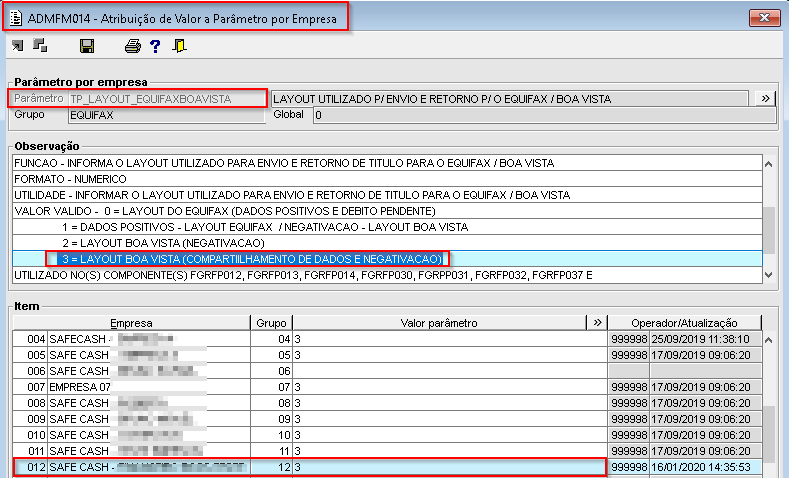Select company row 004 SAFECASH
Screen dimensions: 789x478
pyautogui.click(x=131, y=339)
